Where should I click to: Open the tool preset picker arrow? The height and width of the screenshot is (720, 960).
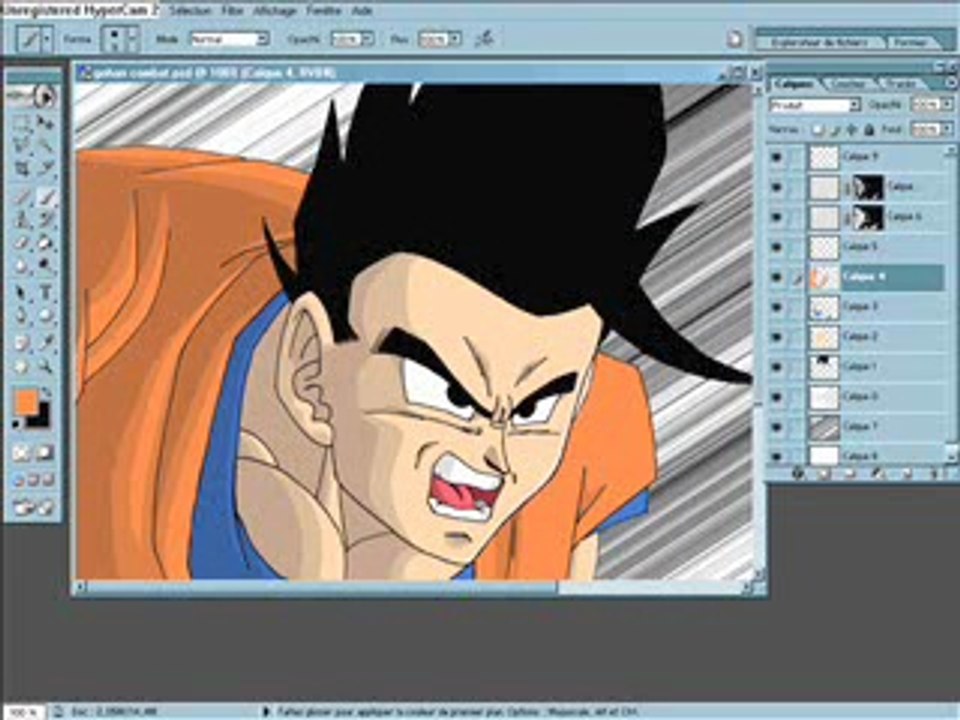(47, 39)
